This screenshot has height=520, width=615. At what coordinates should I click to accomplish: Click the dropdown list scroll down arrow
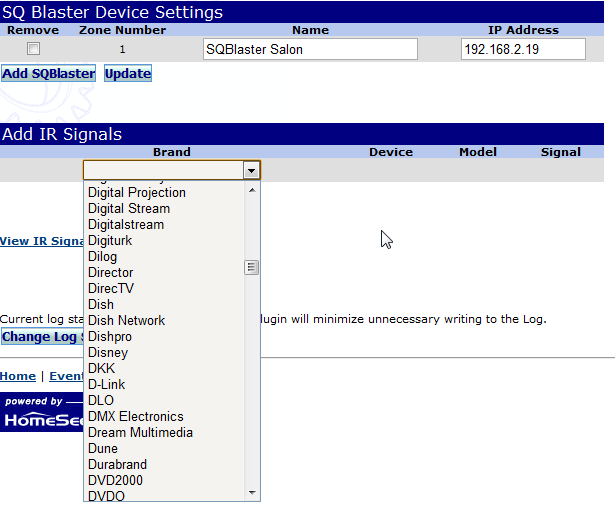[x=252, y=493]
